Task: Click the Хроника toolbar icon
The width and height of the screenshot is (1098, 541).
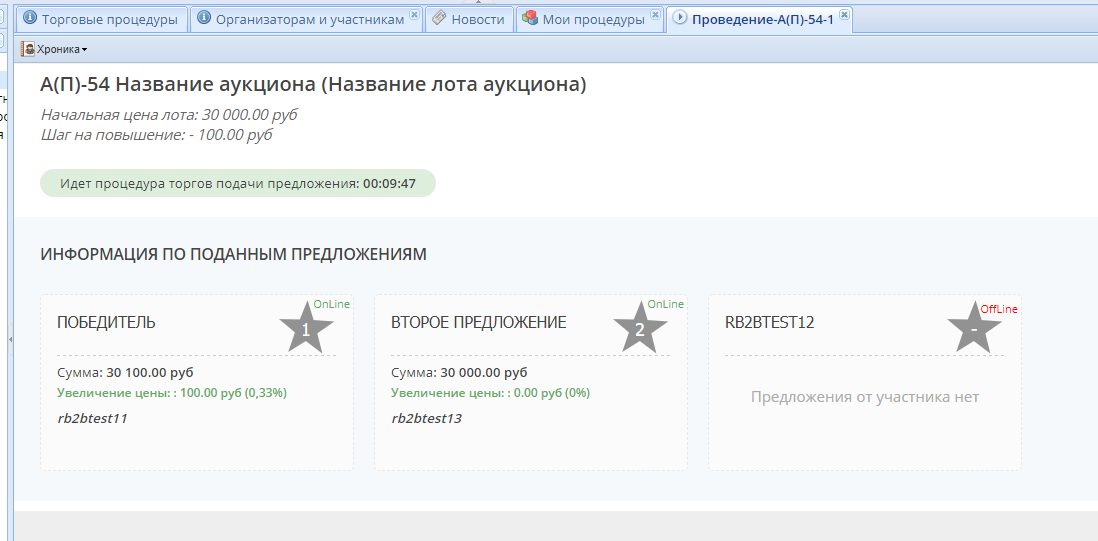Action: [x=29, y=49]
